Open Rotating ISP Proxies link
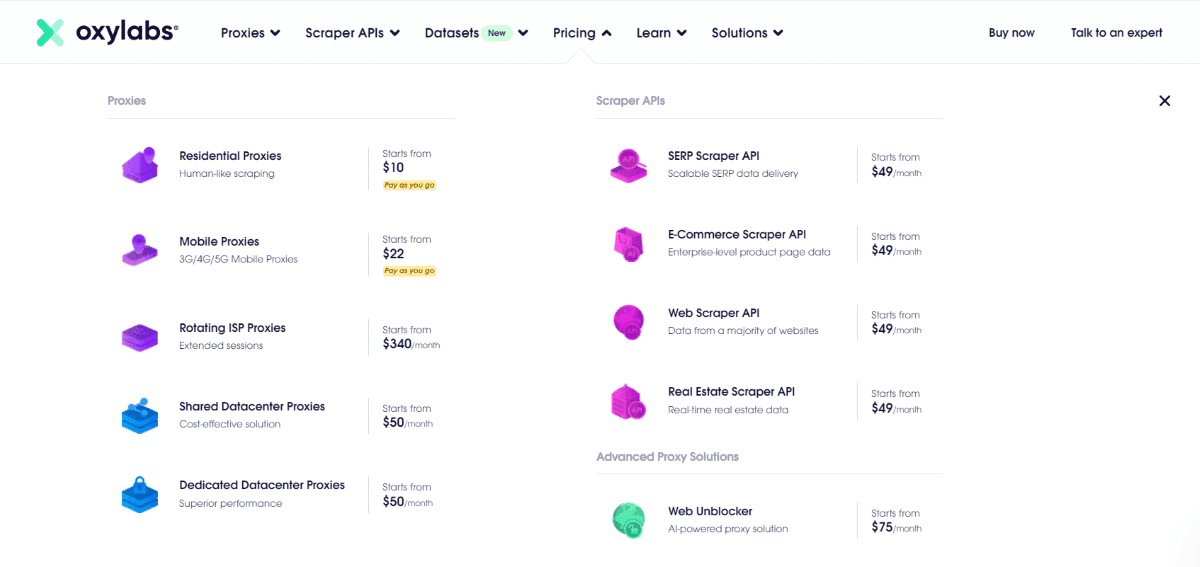The height and width of the screenshot is (567, 1200). click(232, 328)
